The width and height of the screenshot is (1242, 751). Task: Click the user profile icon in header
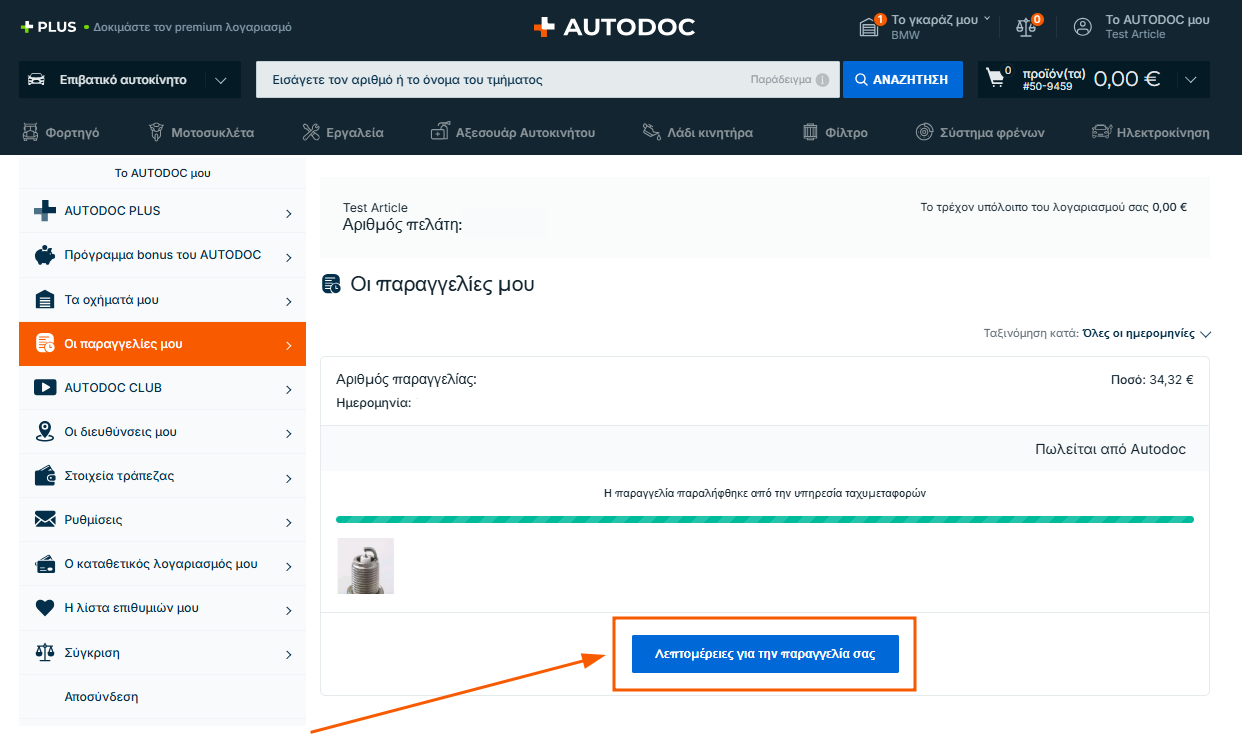[x=1083, y=27]
